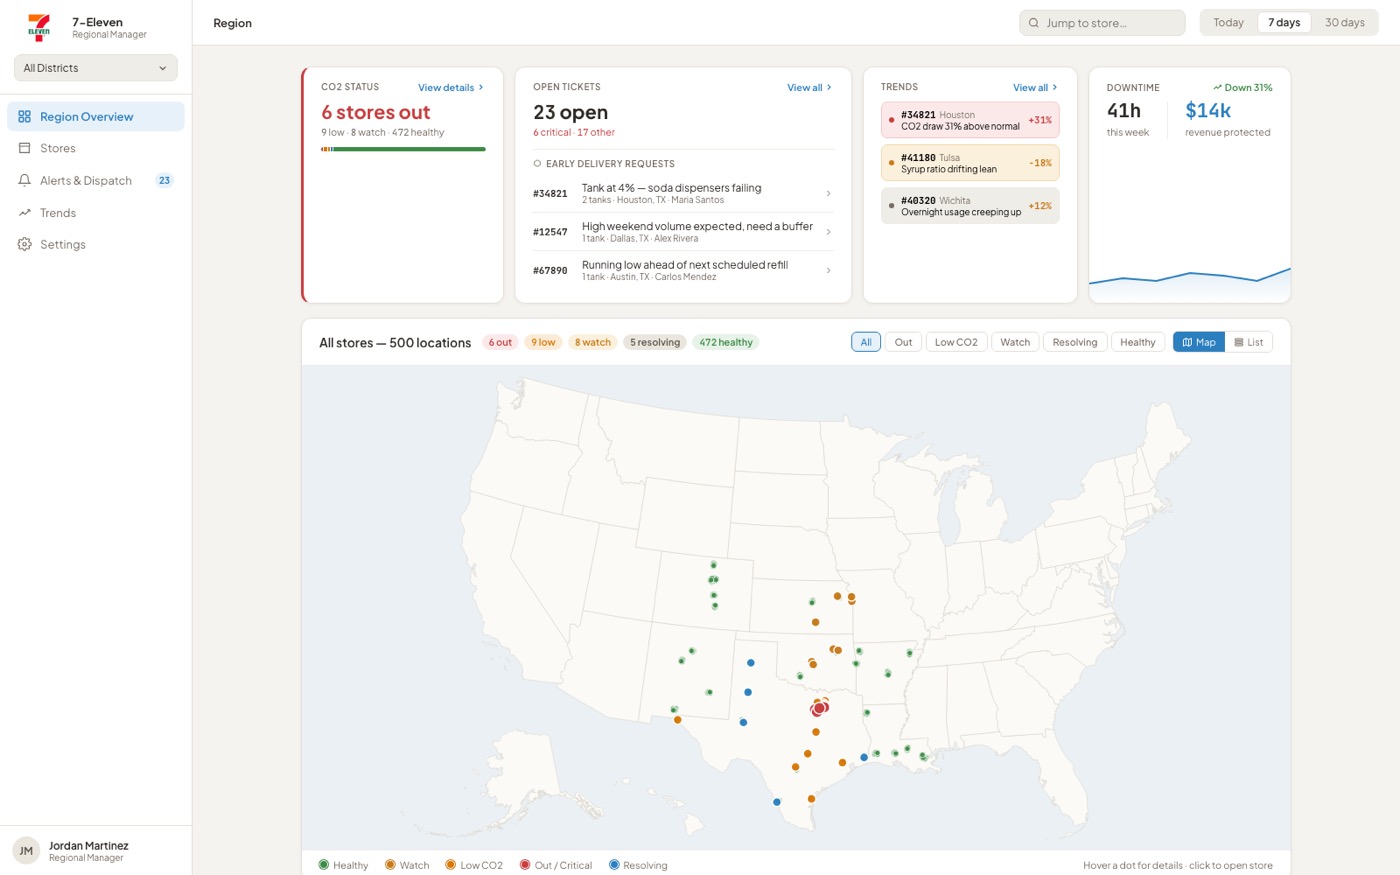The height and width of the screenshot is (875, 1400).
Task: Switch to List view
Action: [1249, 342]
